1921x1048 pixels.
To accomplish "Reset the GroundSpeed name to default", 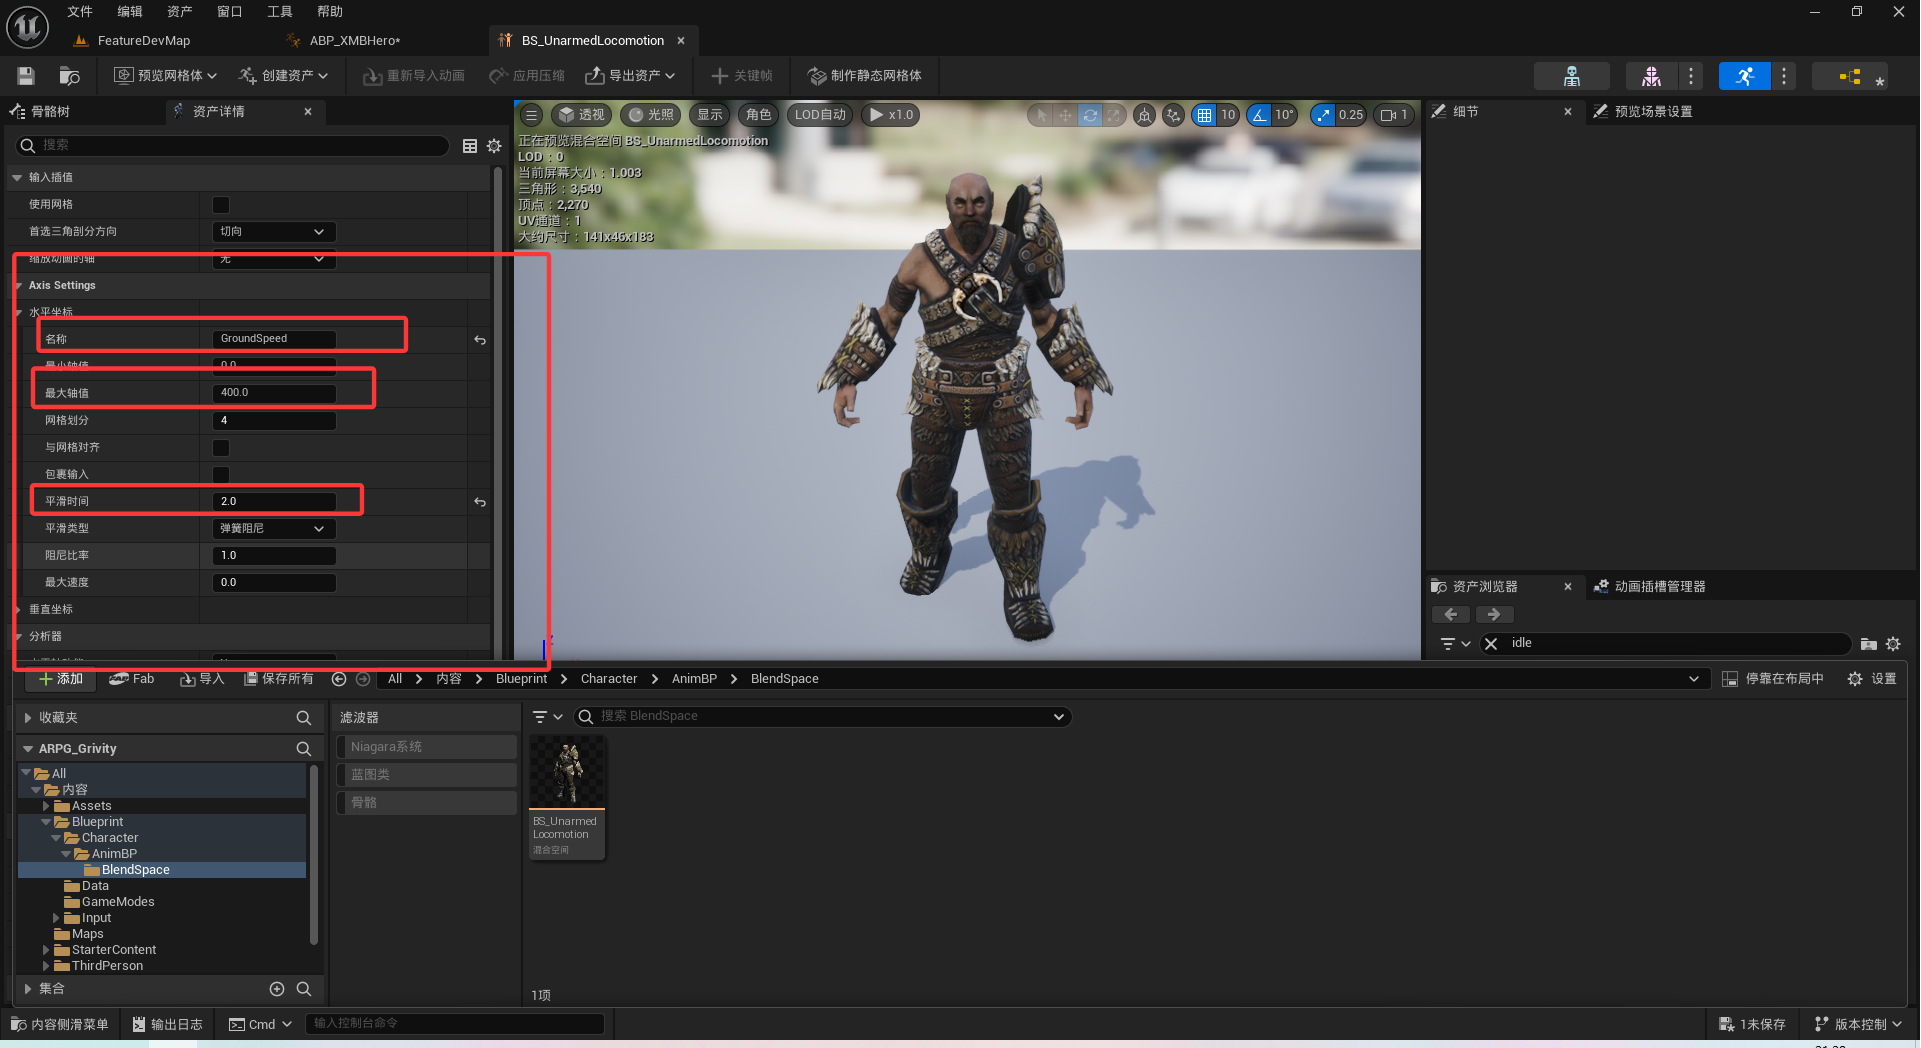I will 480,340.
